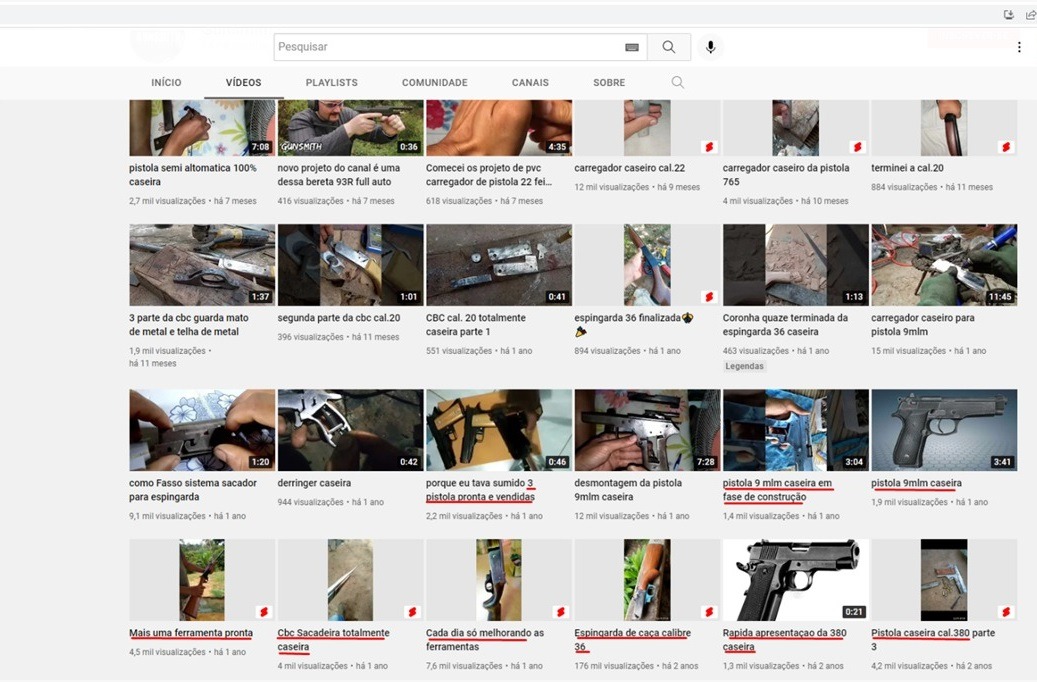1037x682 pixels.
Task: Activate voice search microphone icon
Action: click(710, 47)
